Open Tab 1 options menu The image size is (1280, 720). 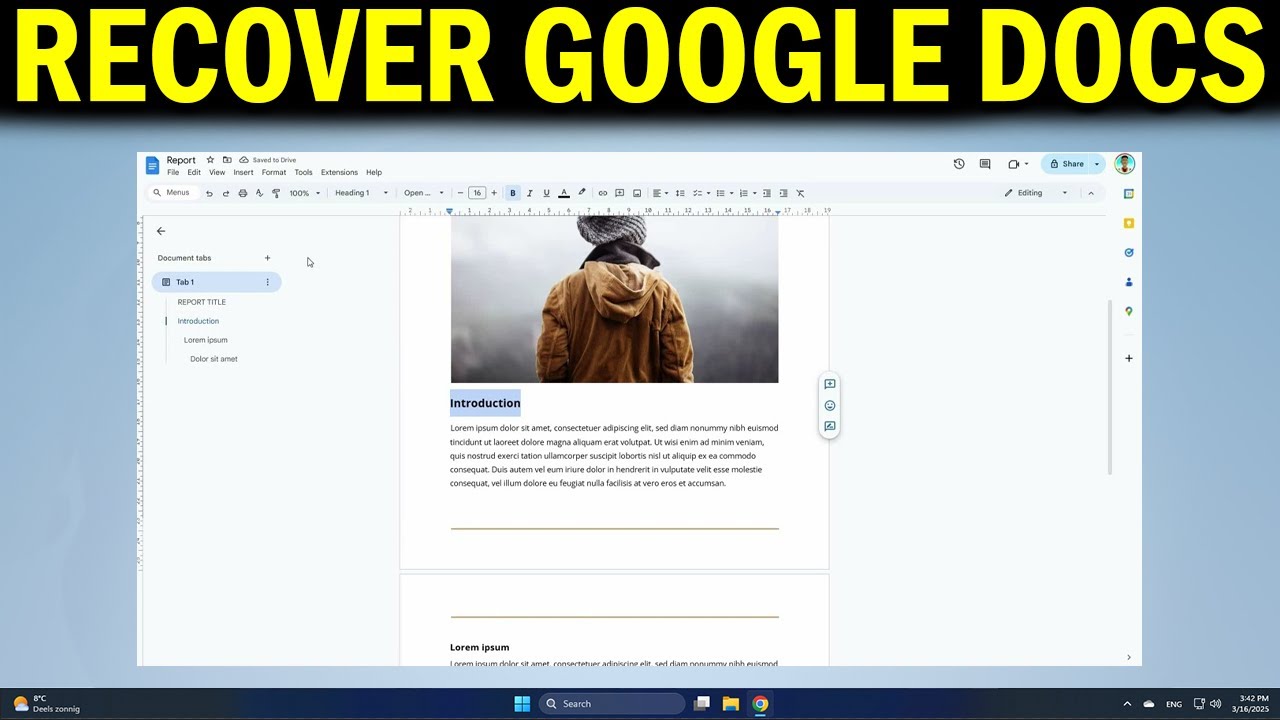click(x=267, y=282)
